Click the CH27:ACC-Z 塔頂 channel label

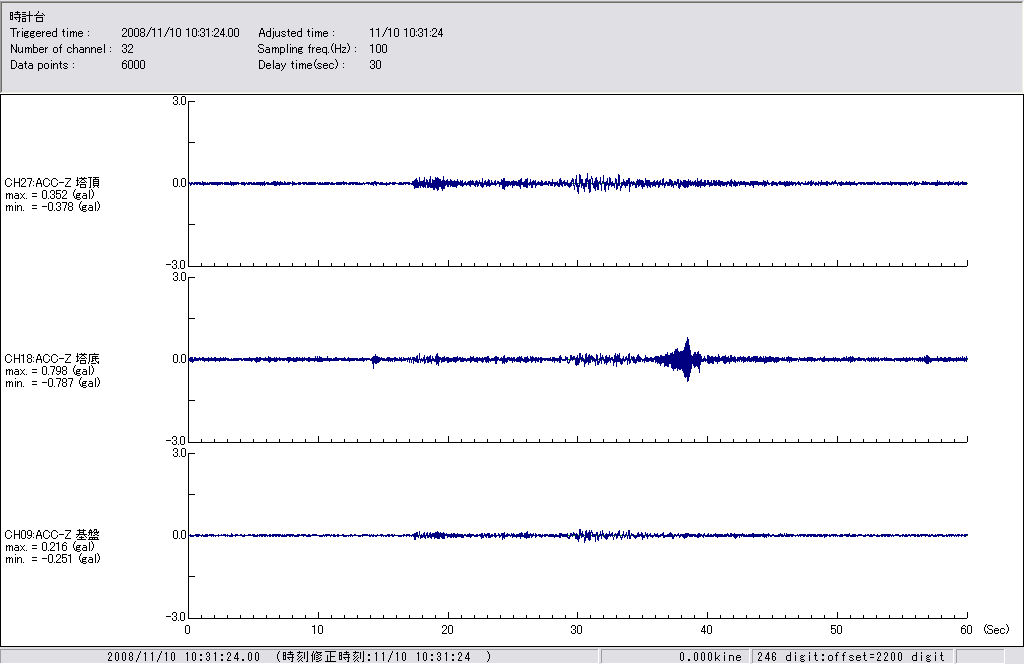[x=52, y=183]
